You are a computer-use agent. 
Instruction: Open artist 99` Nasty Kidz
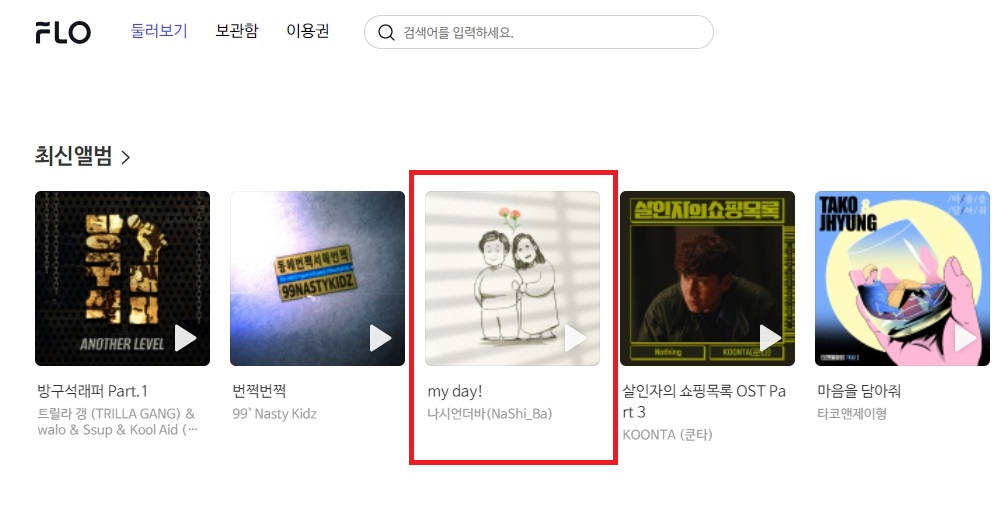[275, 414]
